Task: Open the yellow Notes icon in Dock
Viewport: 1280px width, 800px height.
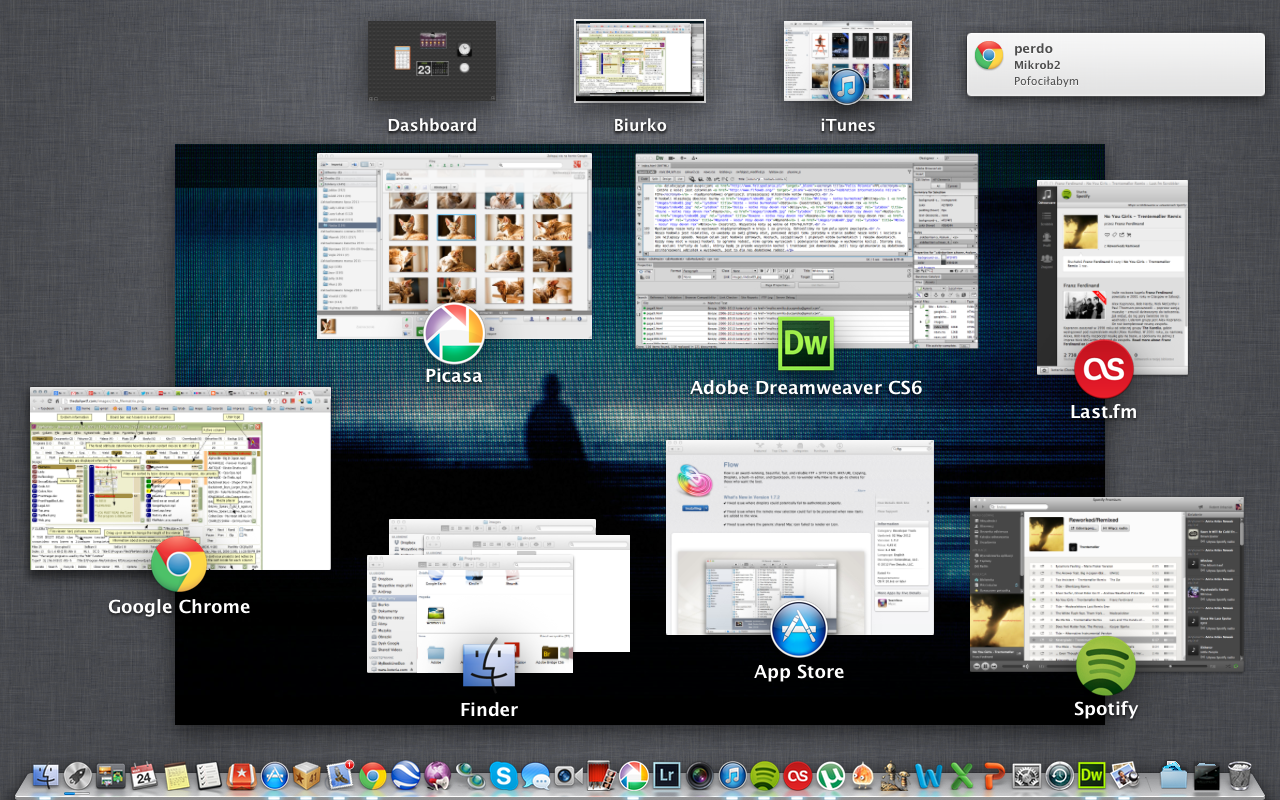Action: [176, 775]
